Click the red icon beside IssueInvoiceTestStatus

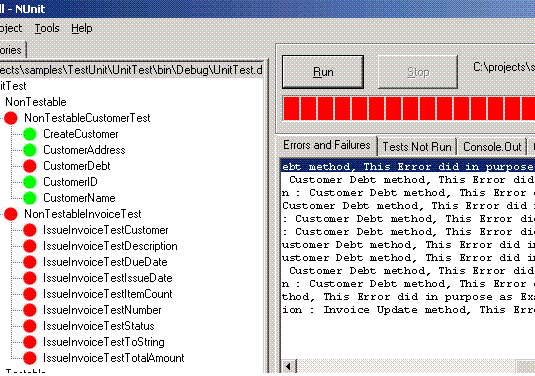30,326
